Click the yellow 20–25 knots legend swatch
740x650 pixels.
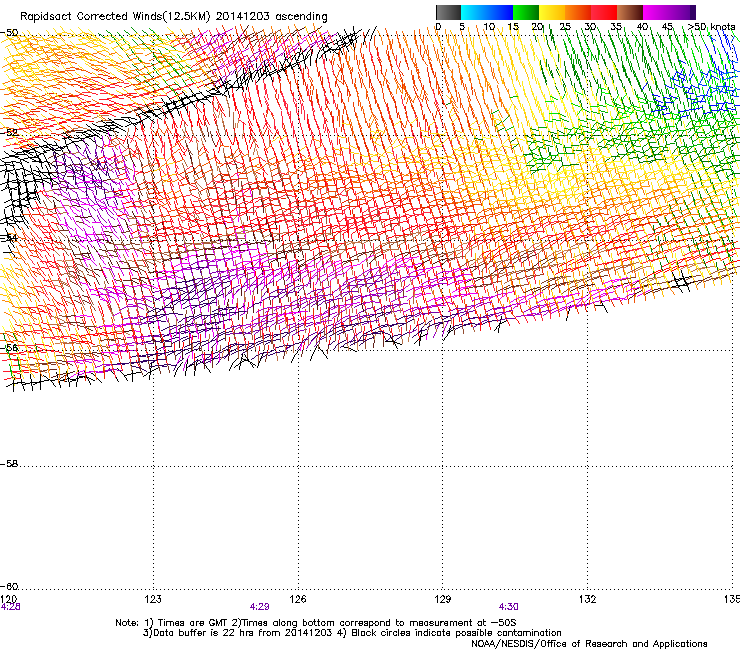click(x=552, y=12)
